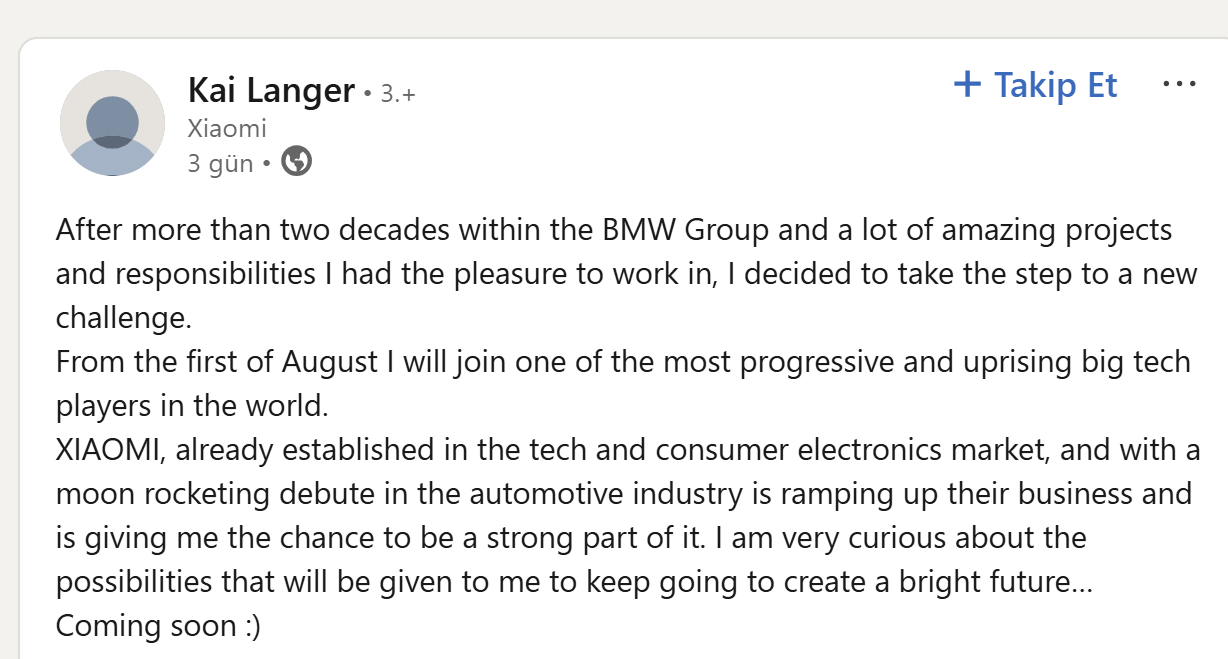
Task: Click the line starting 'possibilities that will be given'
Action: click(x=573, y=582)
